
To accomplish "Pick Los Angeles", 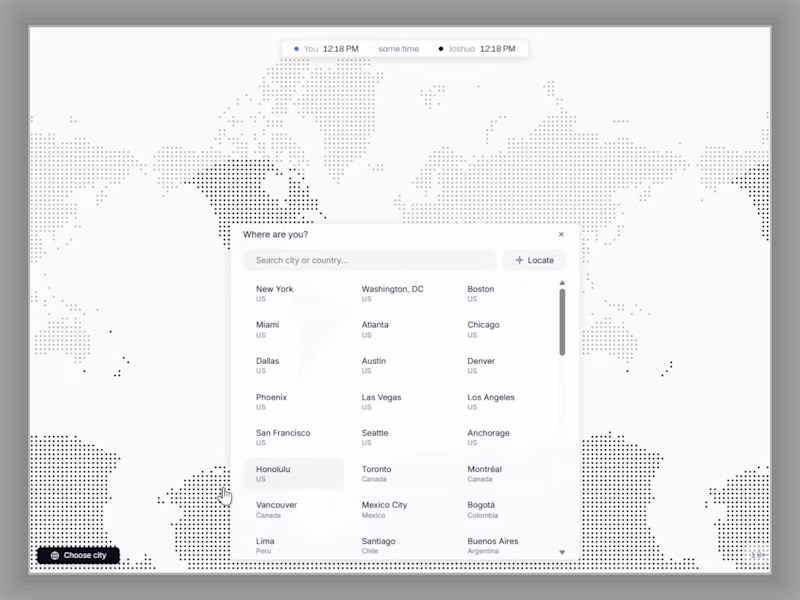I will point(505,402).
